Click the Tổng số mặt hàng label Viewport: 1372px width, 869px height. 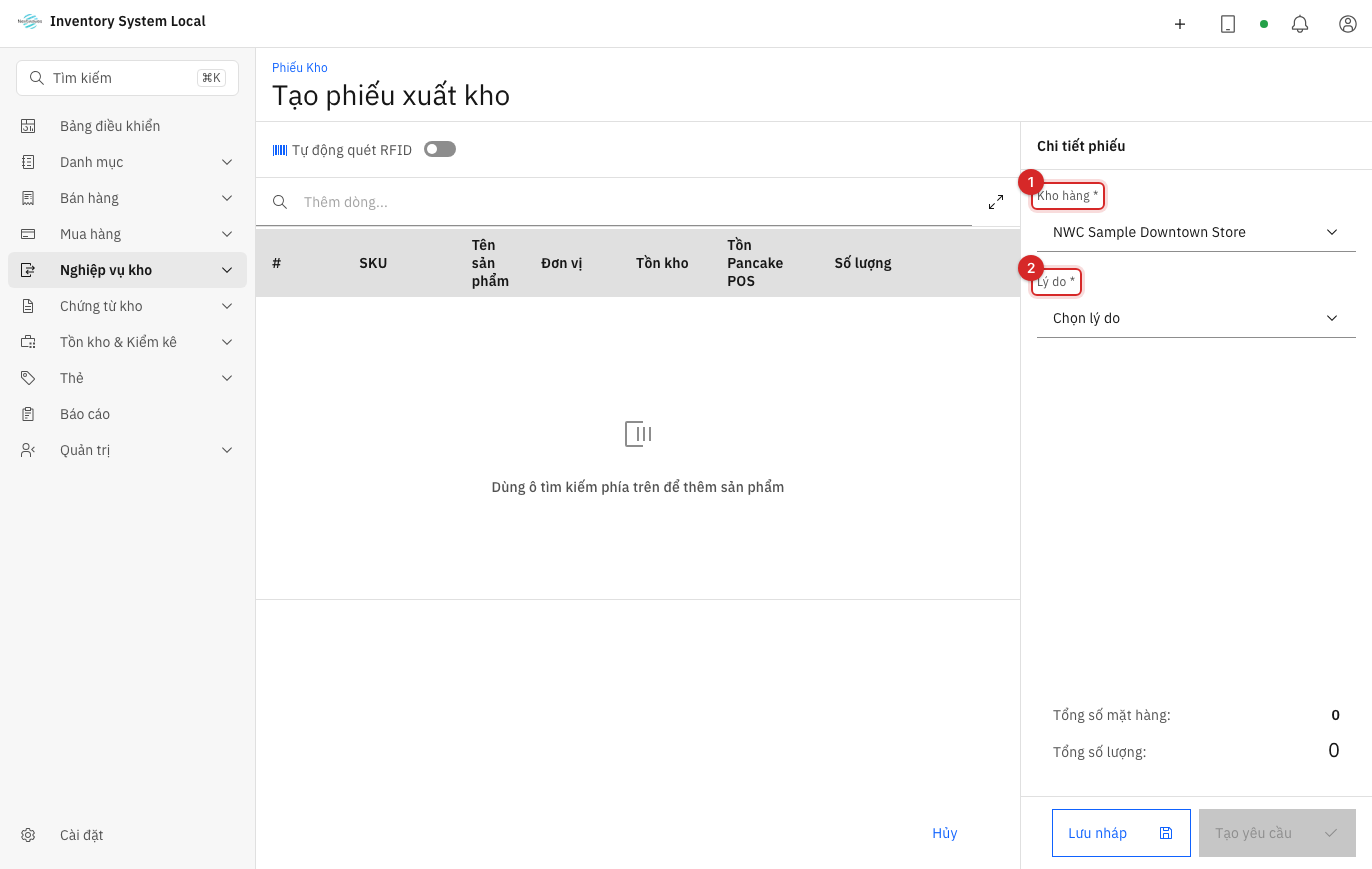[x=1111, y=715]
